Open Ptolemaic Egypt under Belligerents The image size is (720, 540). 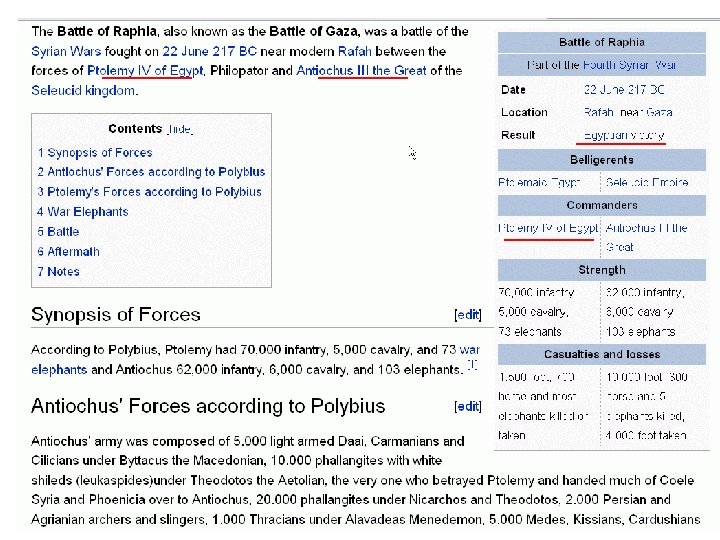click(x=540, y=183)
